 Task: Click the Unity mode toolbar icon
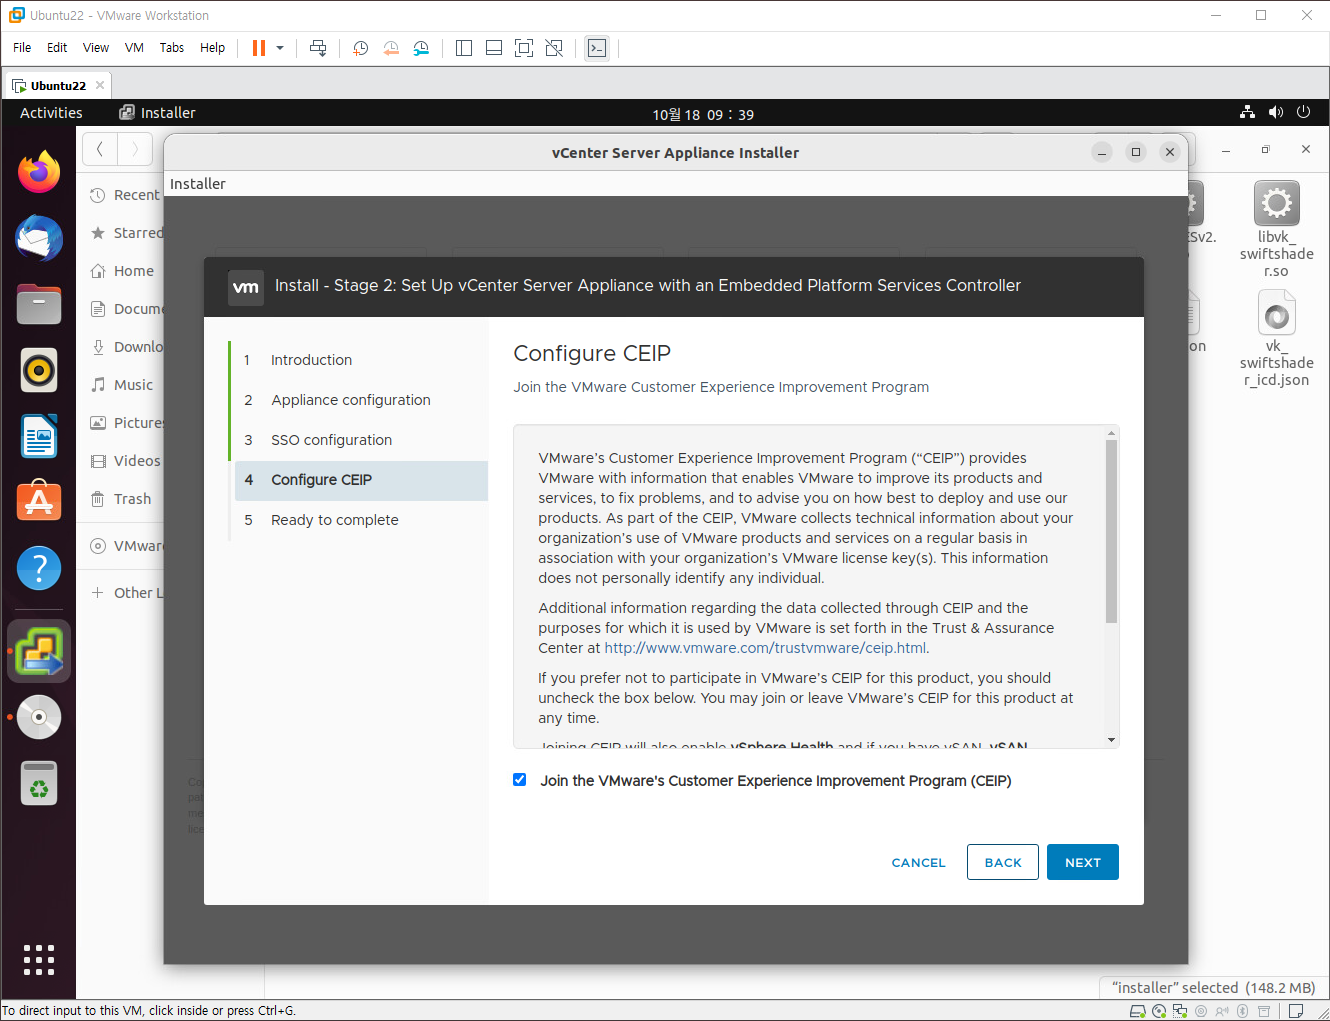[x=554, y=48]
